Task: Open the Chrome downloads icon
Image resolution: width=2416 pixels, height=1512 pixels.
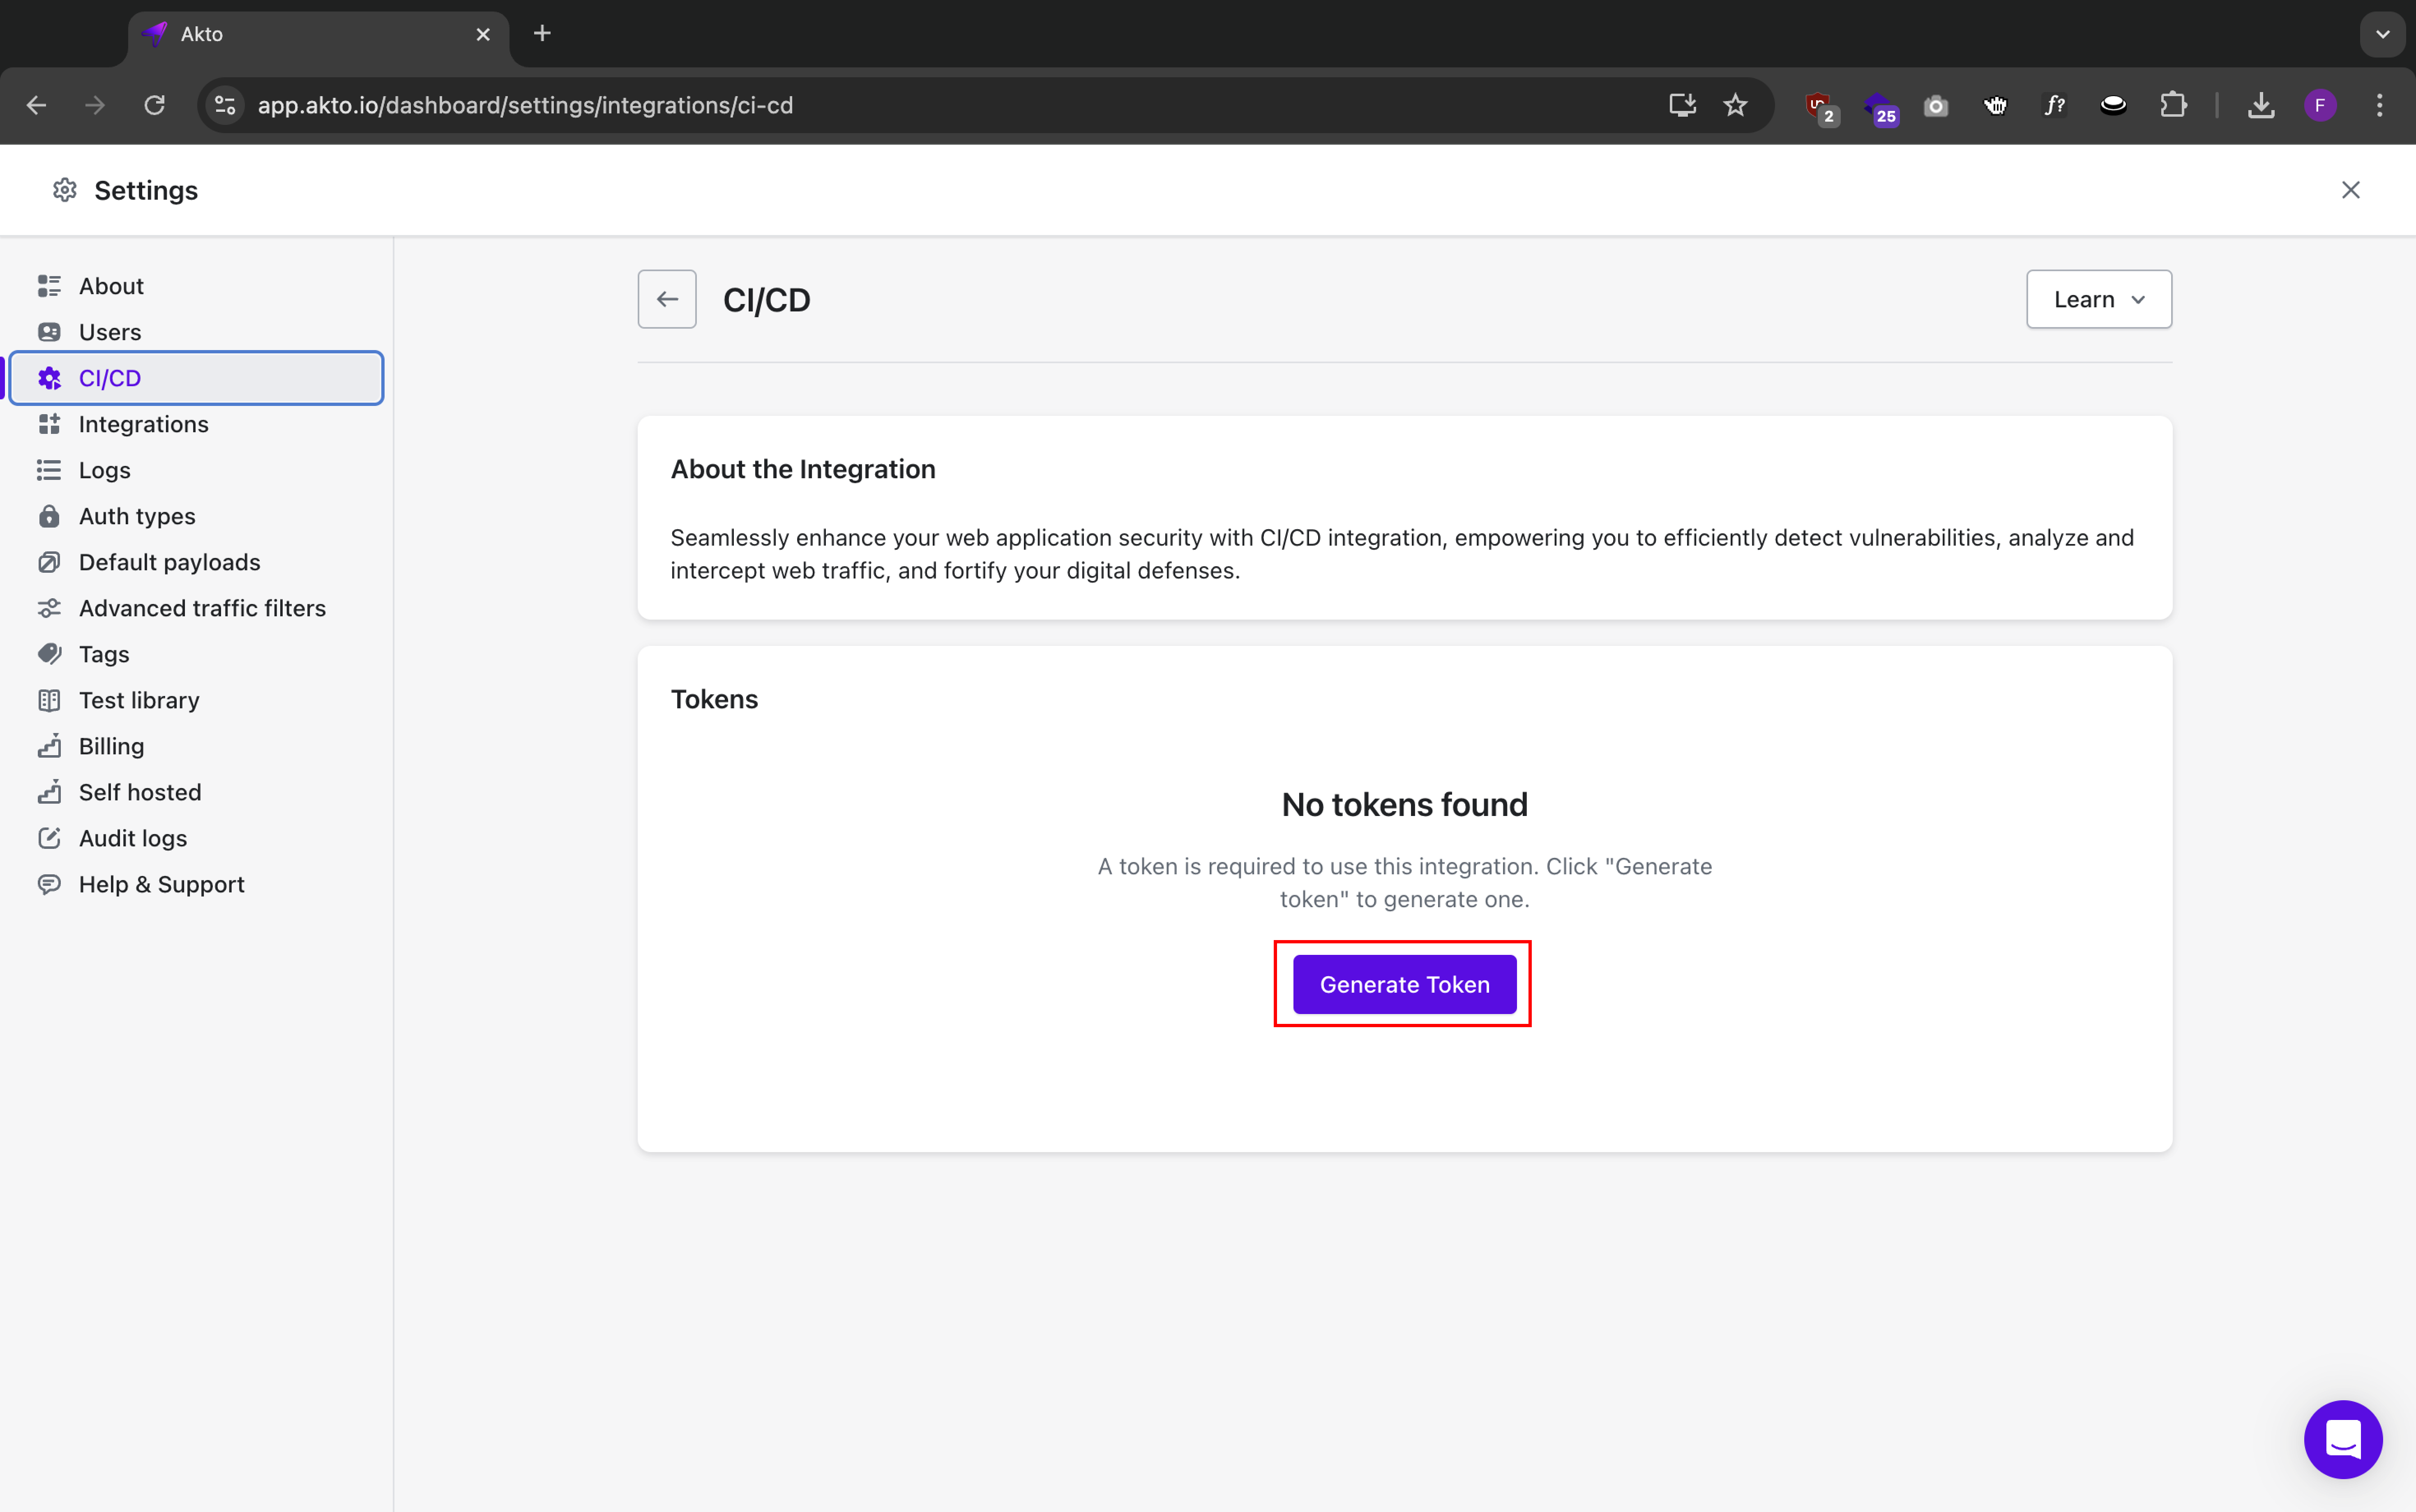Action: tap(2261, 105)
